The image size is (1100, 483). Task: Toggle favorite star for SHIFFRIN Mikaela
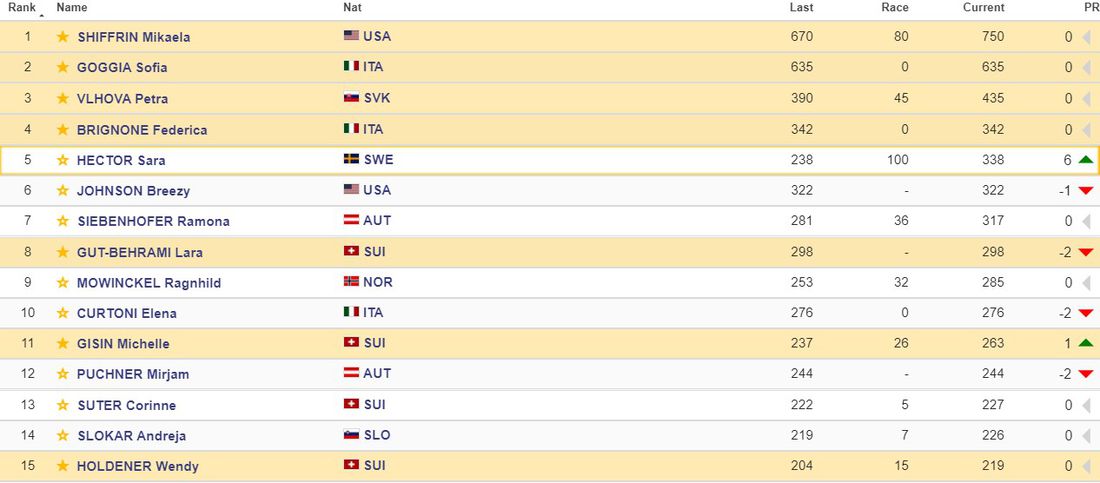pos(63,37)
